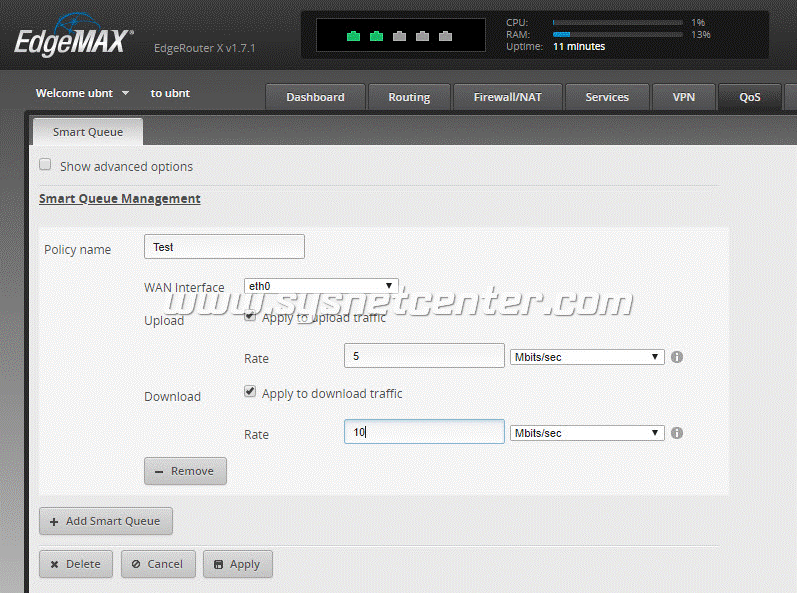797x593 pixels.
Task: Open the WAN Interface eth0 dropdown
Action: pos(321,286)
